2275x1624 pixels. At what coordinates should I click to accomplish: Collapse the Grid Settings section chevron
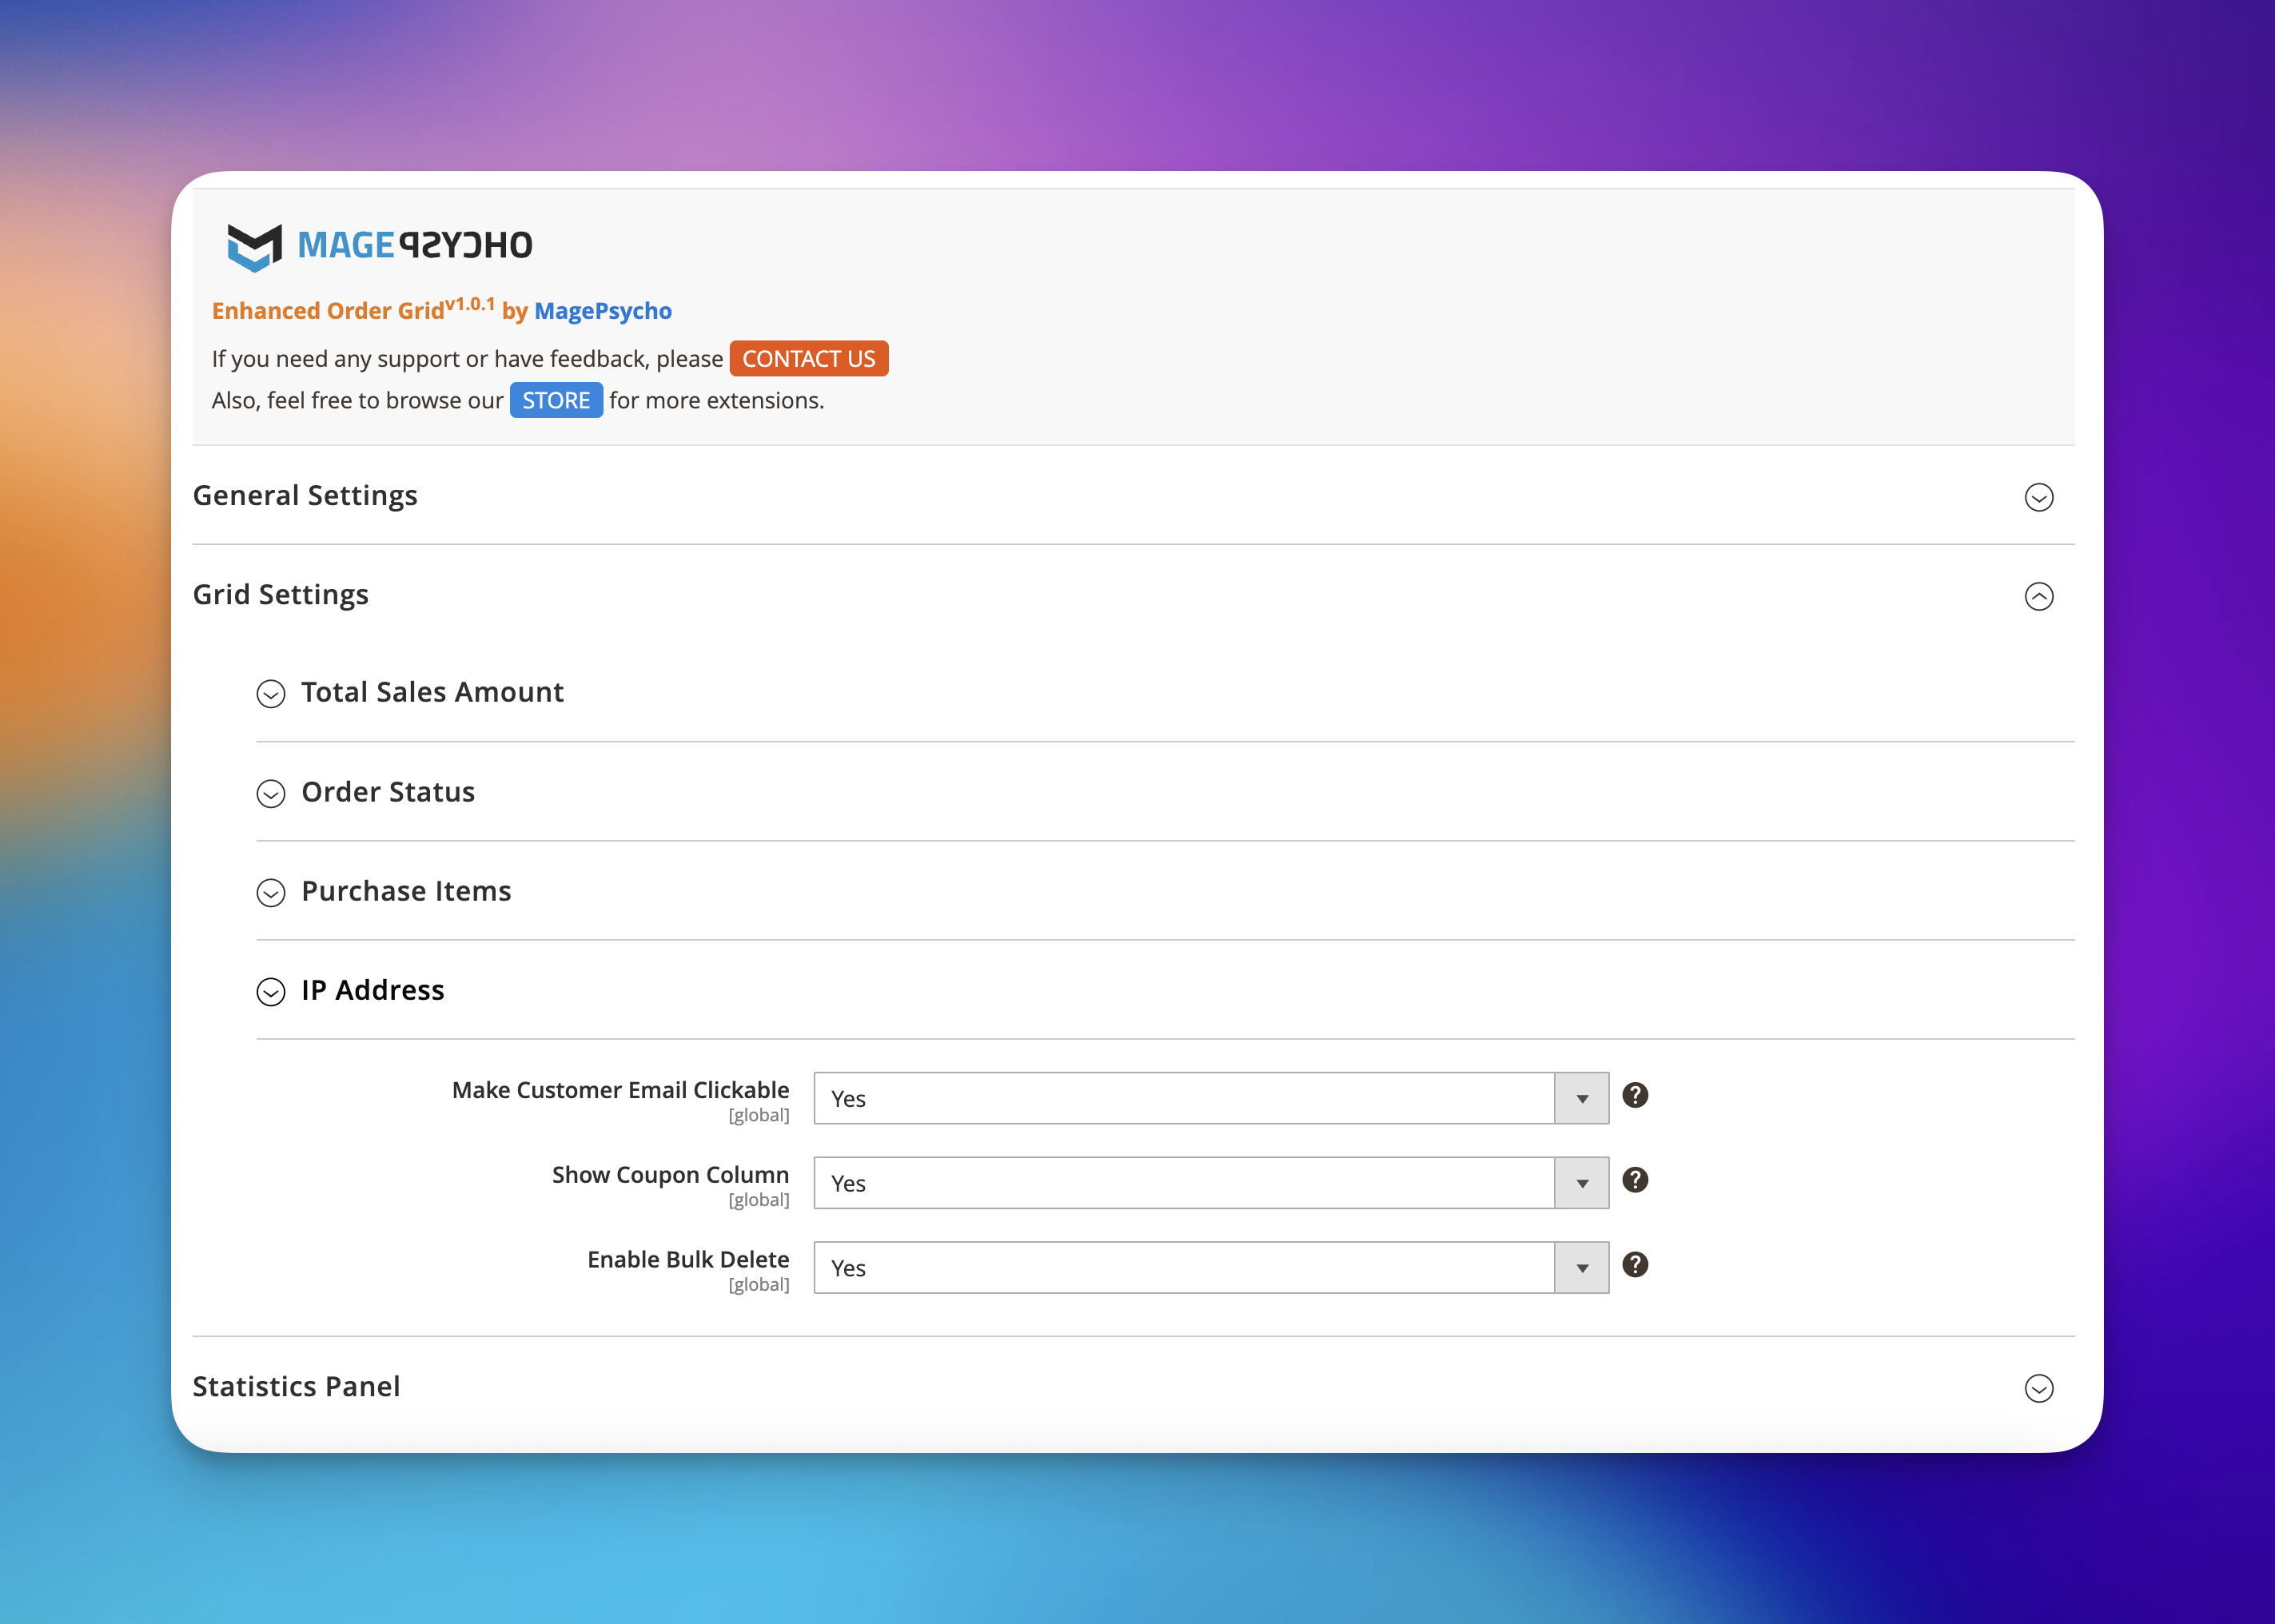click(2038, 596)
